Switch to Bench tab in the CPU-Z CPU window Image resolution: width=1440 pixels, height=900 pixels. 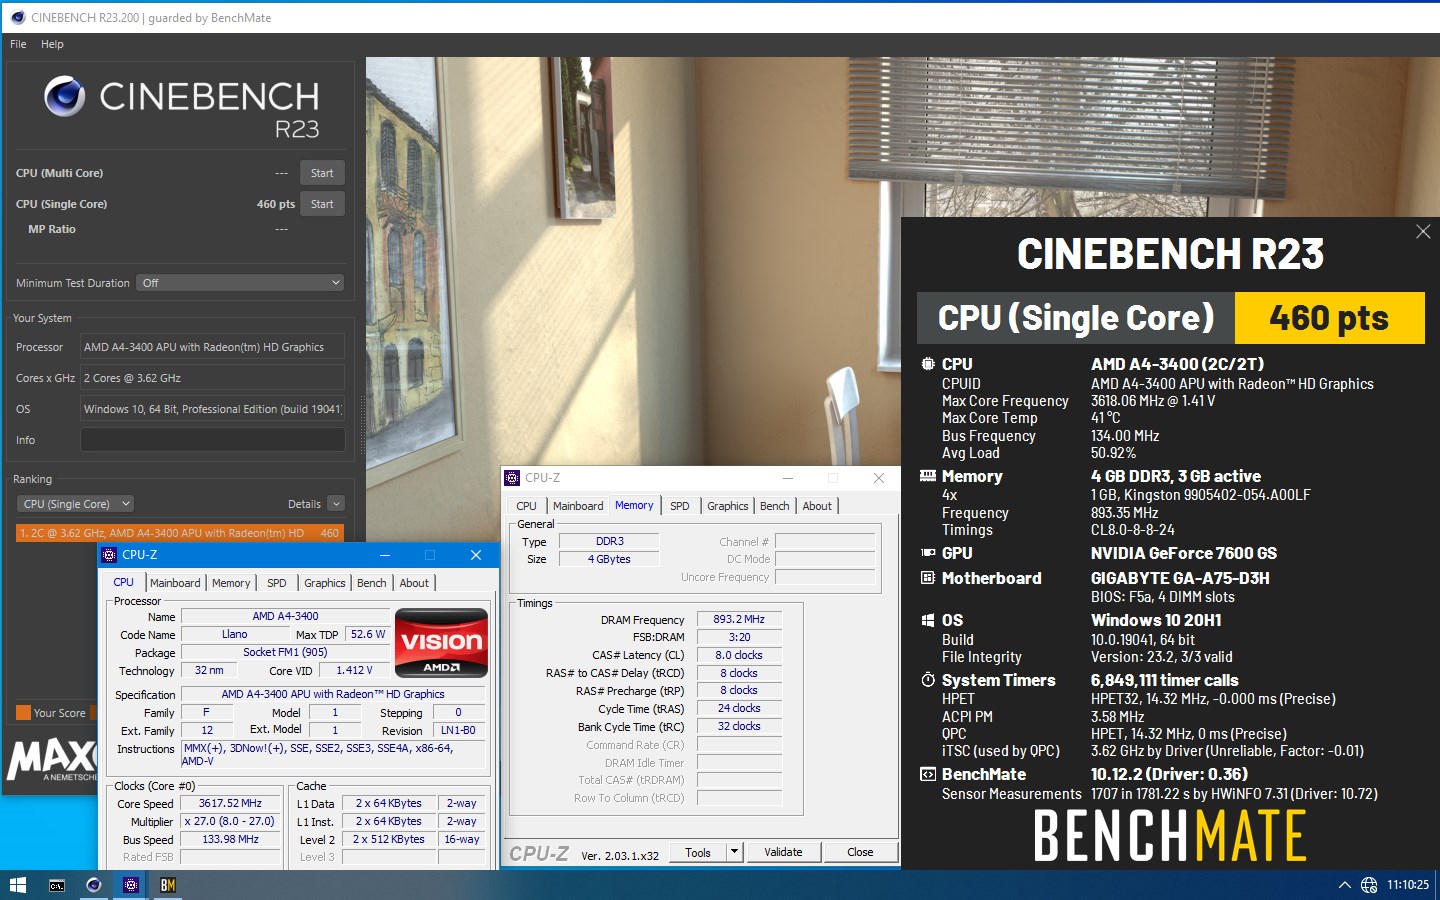click(372, 583)
